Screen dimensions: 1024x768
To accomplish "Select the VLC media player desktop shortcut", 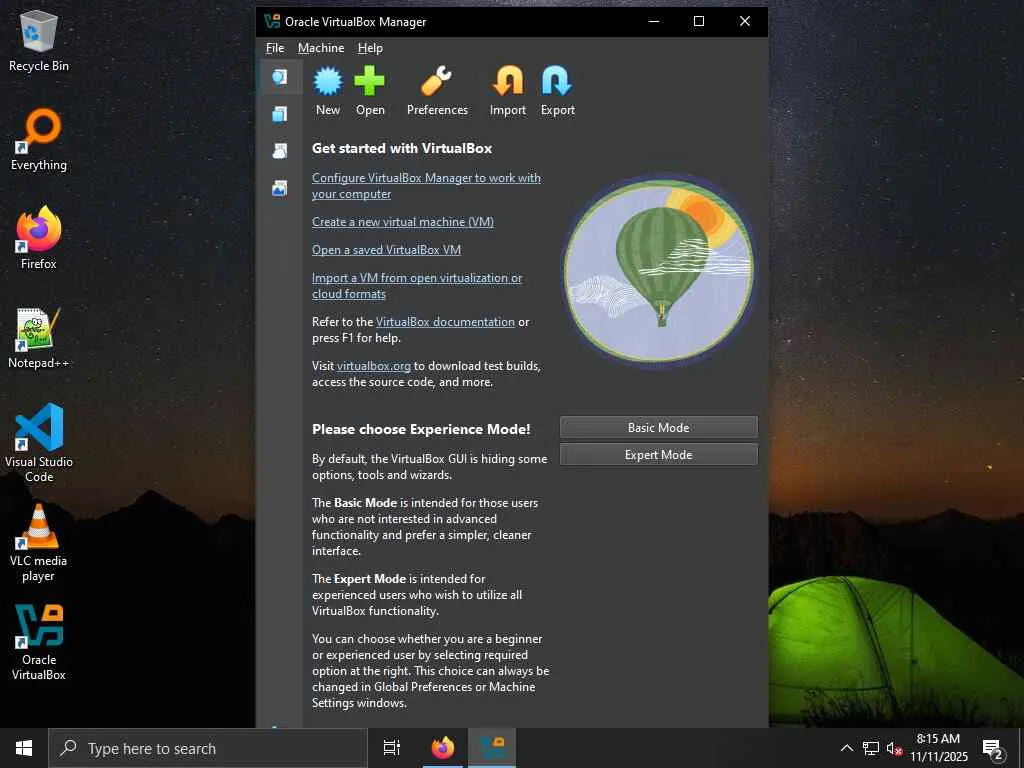I will click(x=39, y=542).
